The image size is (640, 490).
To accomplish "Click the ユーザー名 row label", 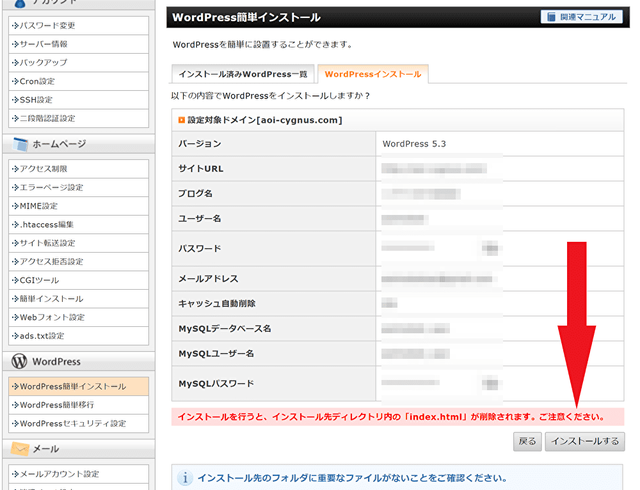I will click(200, 218).
